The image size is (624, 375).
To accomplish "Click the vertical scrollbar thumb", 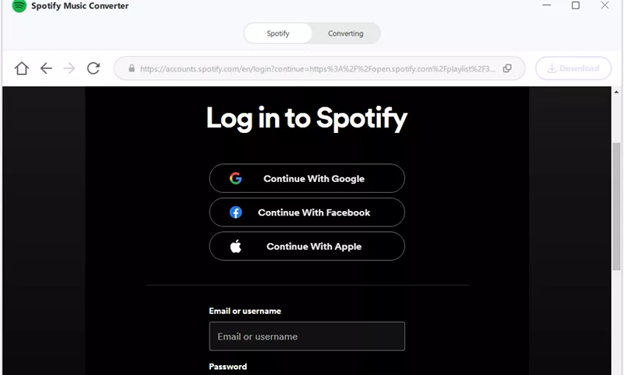I will pyautogui.click(x=616, y=206).
